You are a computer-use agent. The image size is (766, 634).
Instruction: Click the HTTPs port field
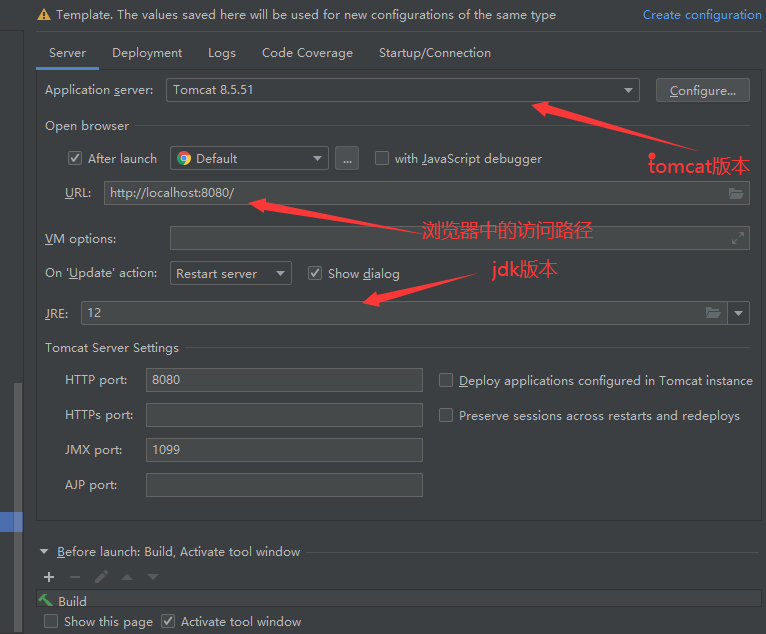click(284, 415)
